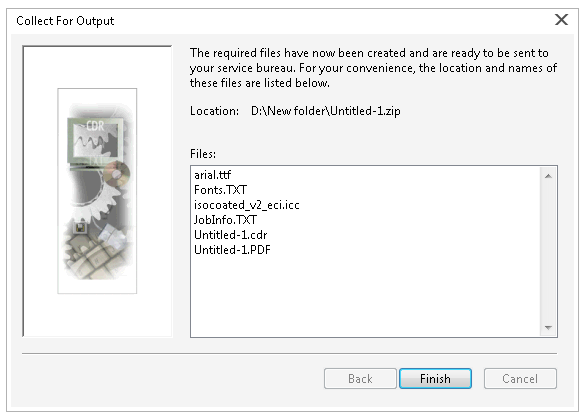Select arial.ttf in the files list
The height and width of the screenshot is (414, 588).
pyautogui.click(x=212, y=175)
